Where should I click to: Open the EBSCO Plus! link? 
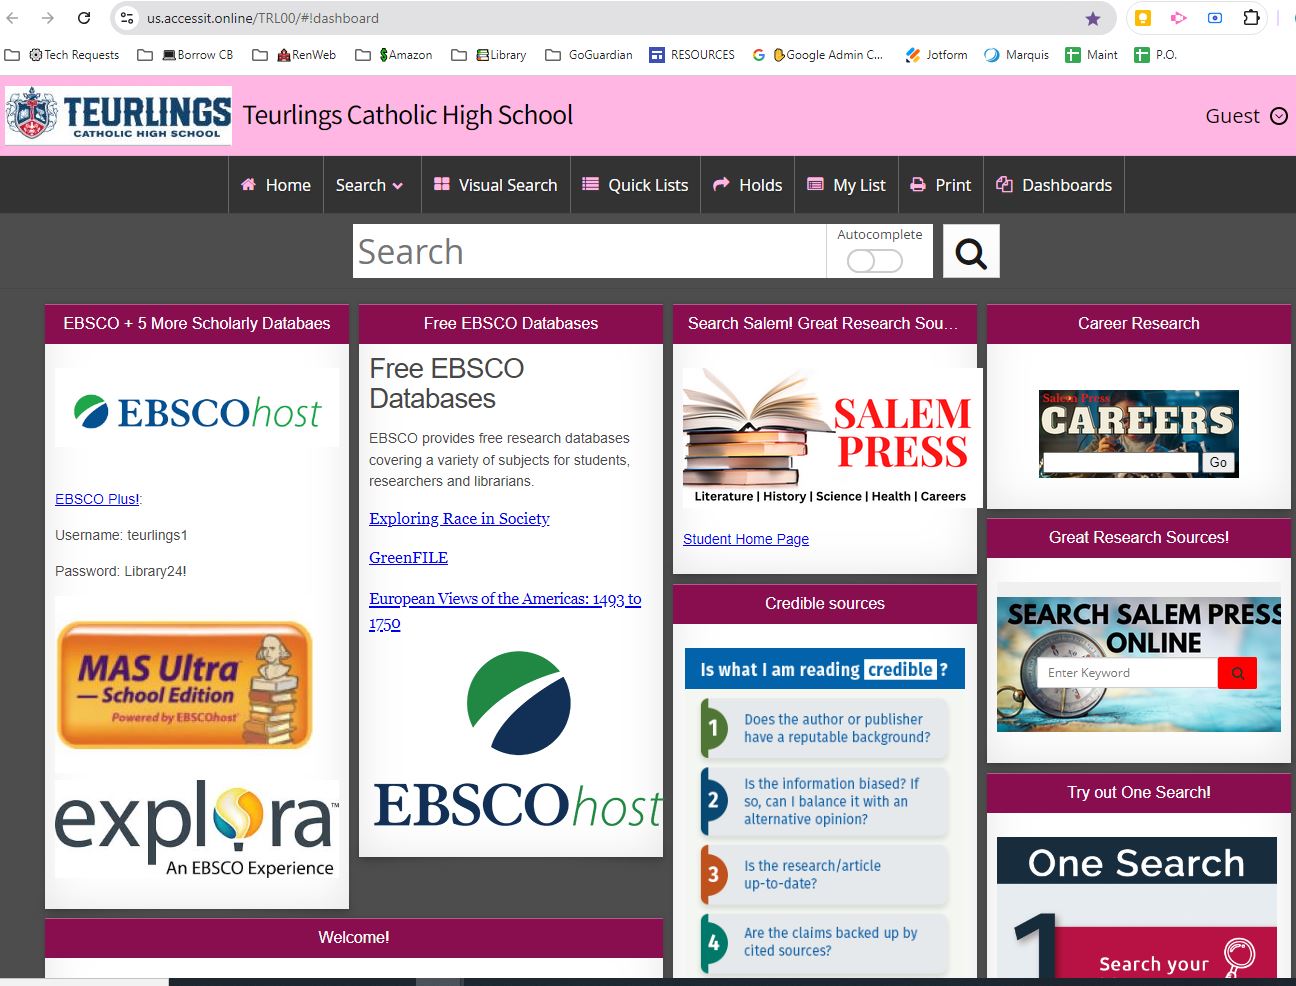(97, 499)
